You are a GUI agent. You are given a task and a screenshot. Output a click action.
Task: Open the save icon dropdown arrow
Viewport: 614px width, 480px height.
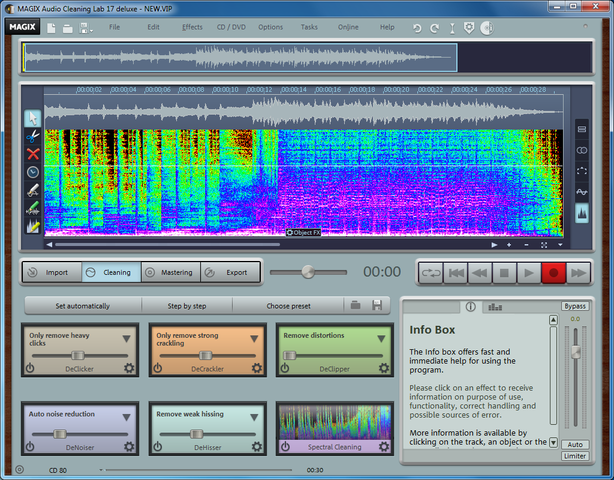(92, 31)
